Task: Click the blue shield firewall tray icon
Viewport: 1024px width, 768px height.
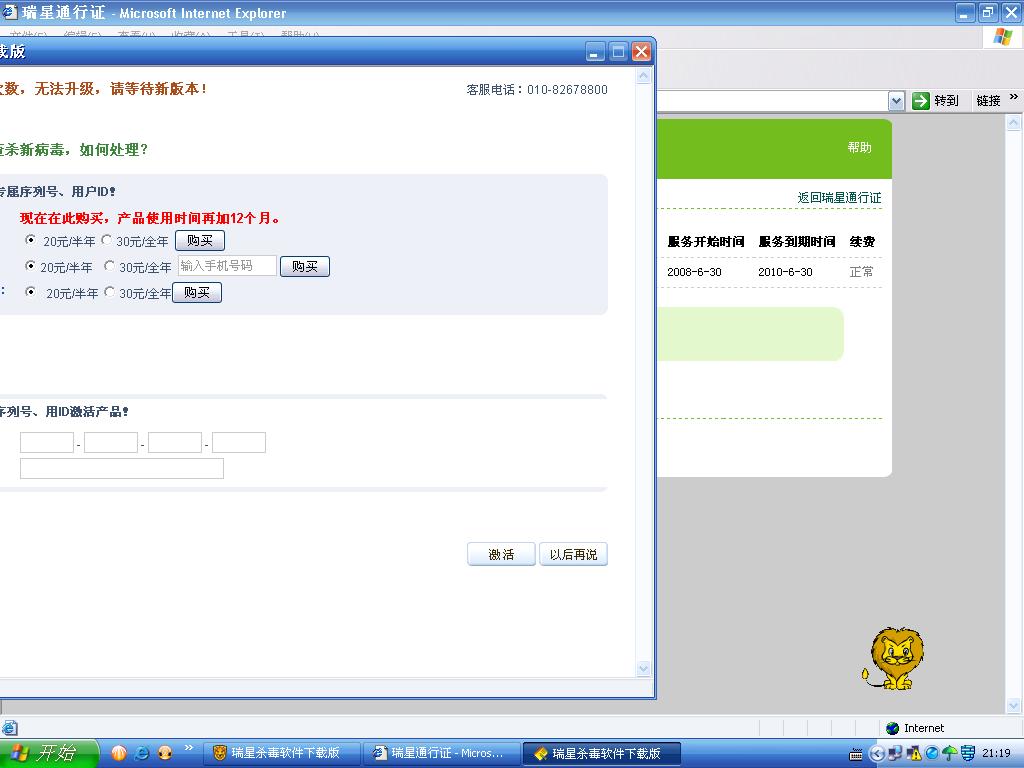Action: tap(967, 754)
